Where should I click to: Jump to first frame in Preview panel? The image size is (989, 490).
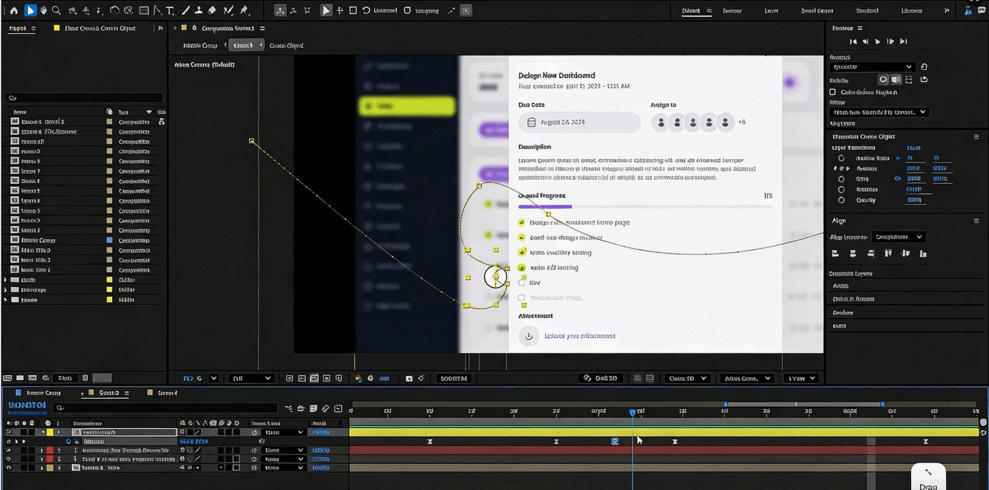tap(853, 42)
